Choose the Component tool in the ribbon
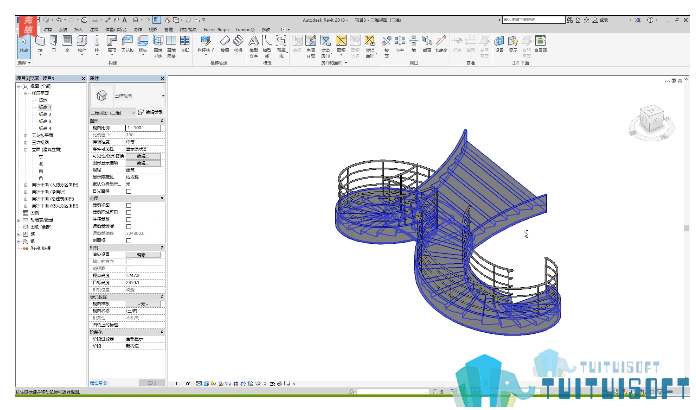The height and width of the screenshot is (410, 696). (82, 44)
